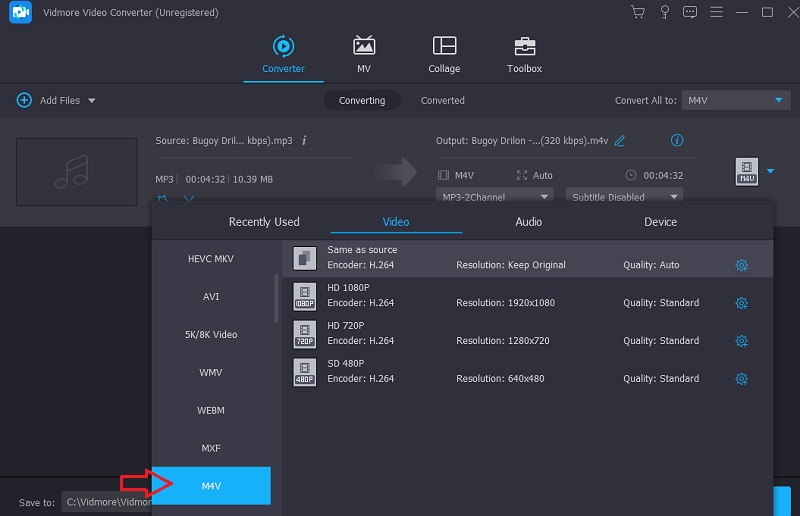Image resolution: width=800 pixels, height=516 pixels.
Task: Switch to the Audio format tab
Action: pos(529,222)
